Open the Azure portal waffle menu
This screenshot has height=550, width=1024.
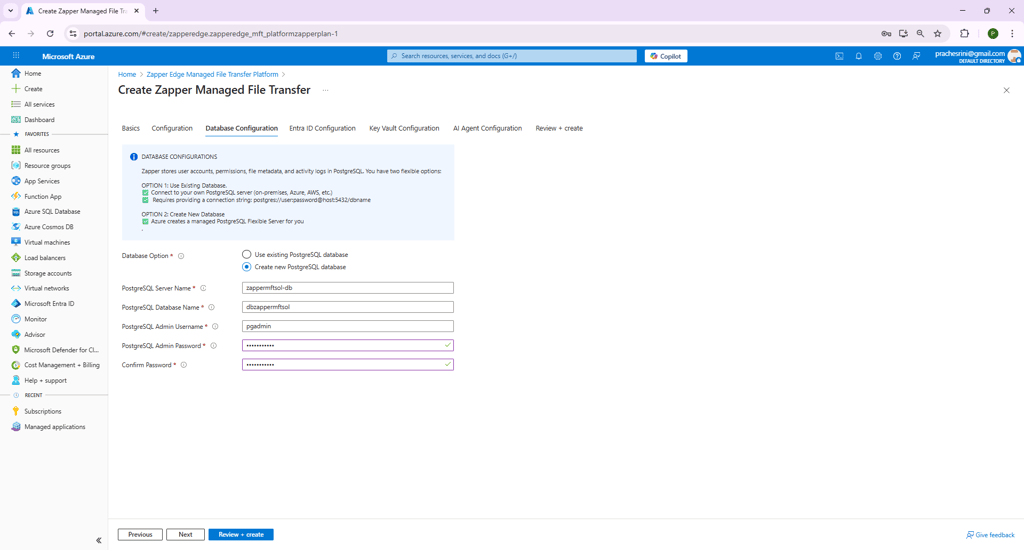coord(16,56)
